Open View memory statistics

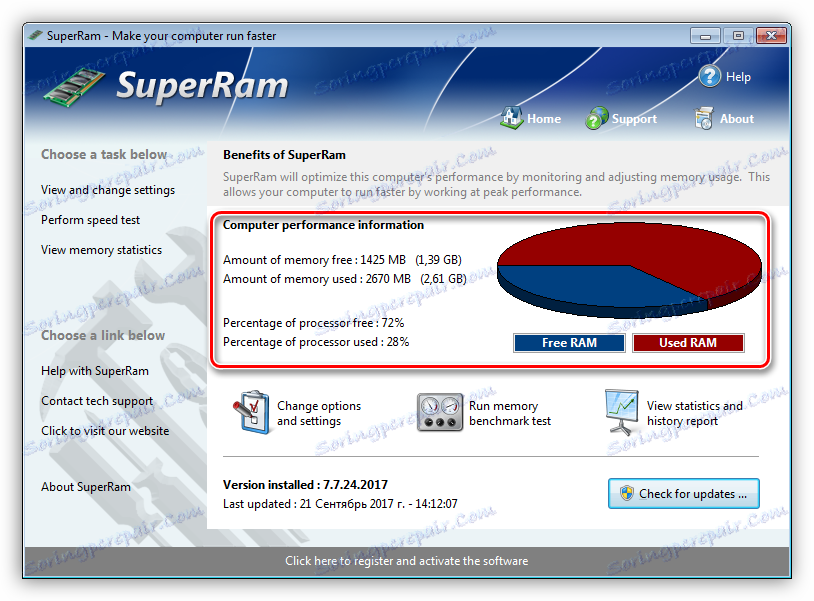pyautogui.click(x=103, y=250)
